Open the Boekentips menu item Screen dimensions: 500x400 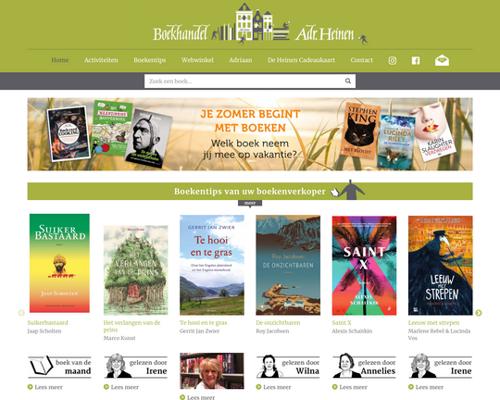pyautogui.click(x=149, y=60)
